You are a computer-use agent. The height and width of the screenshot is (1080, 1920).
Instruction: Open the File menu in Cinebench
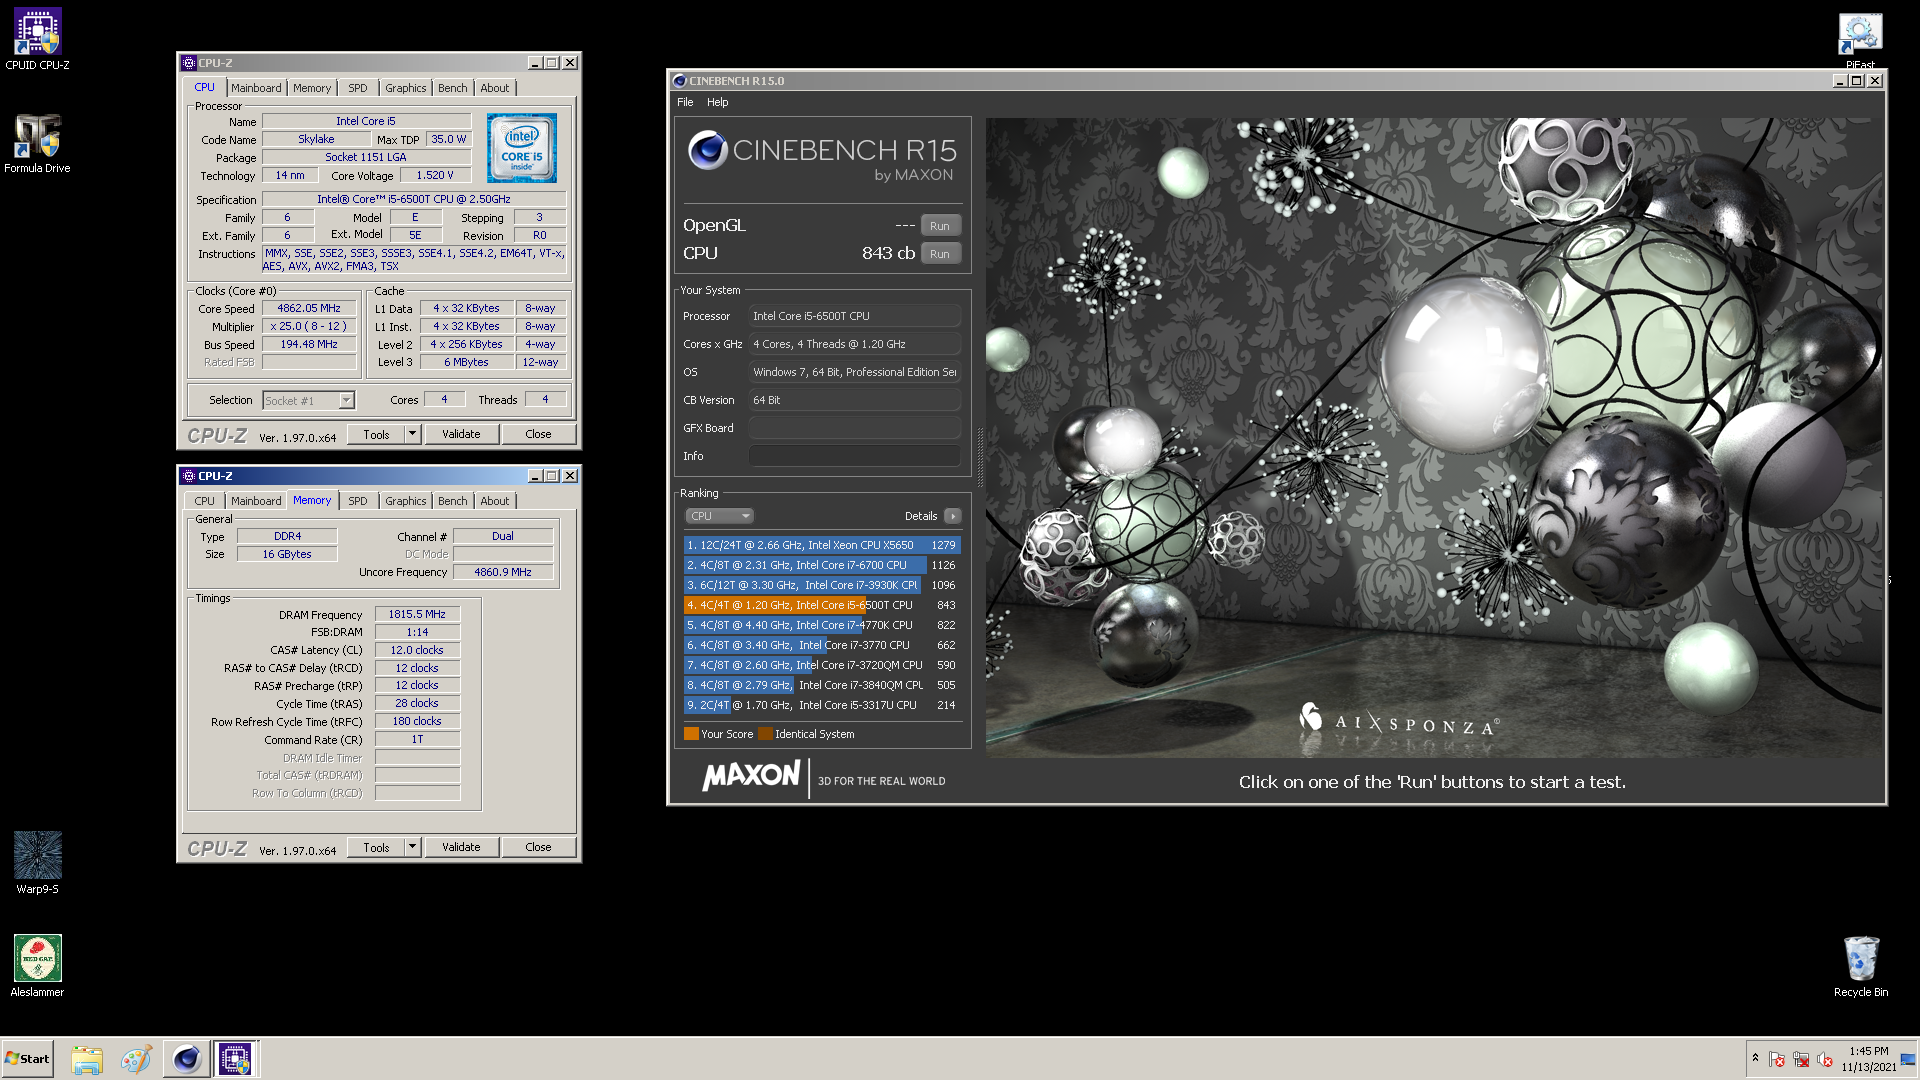pos(685,102)
